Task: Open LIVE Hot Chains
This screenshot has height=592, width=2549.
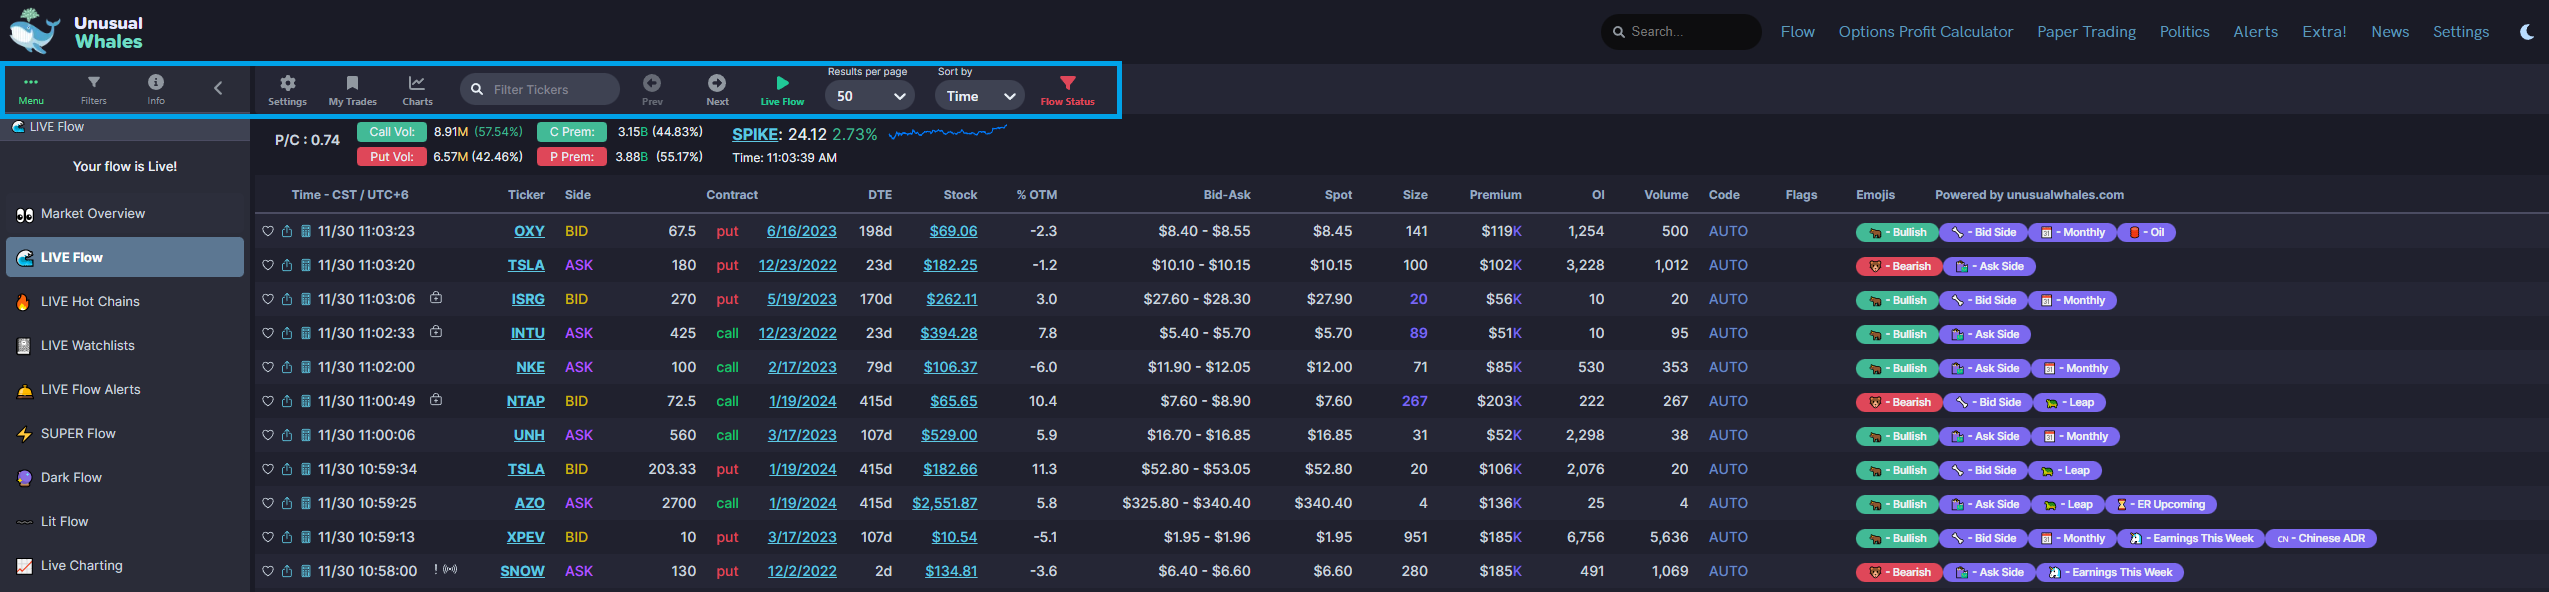Action: coord(125,302)
